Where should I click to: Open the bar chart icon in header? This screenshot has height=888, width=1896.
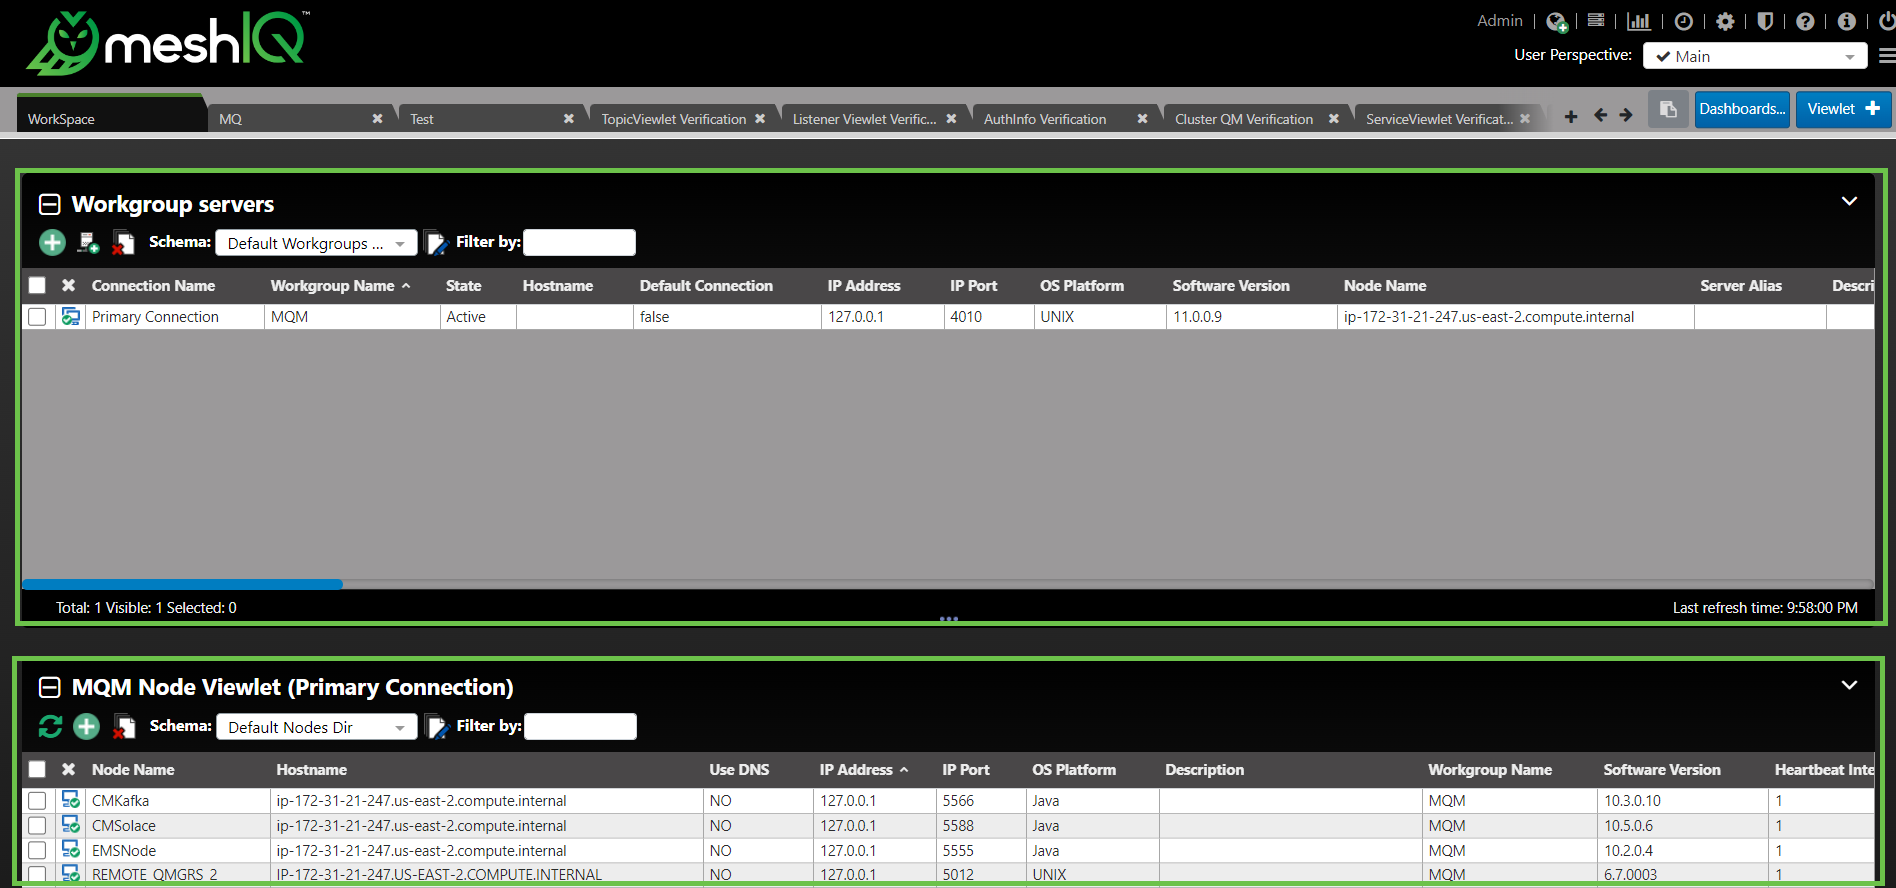[1639, 21]
